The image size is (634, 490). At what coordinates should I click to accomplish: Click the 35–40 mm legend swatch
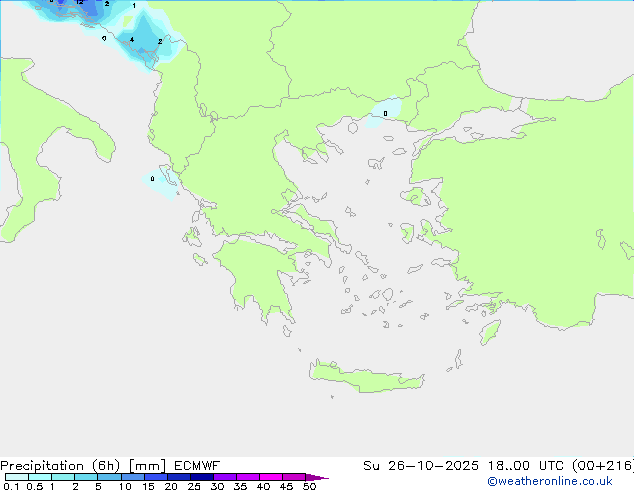click(x=247, y=477)
